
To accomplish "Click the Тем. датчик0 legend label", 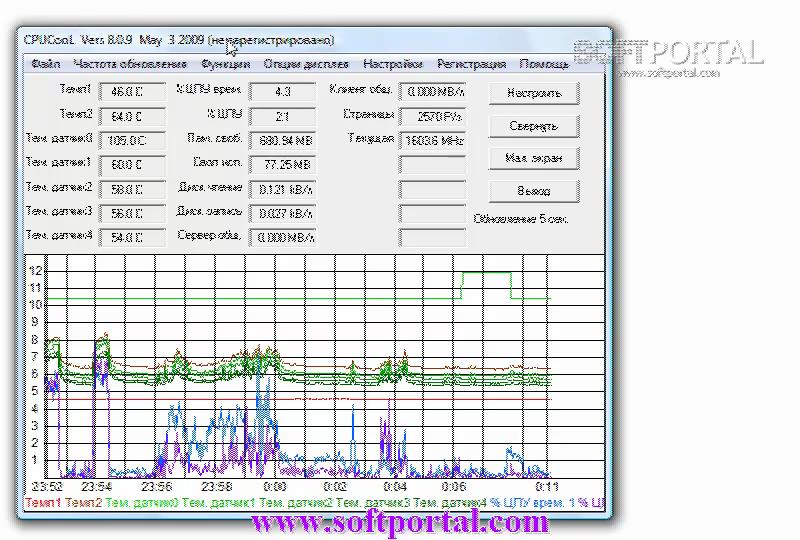I will click(x=142, y=503).
